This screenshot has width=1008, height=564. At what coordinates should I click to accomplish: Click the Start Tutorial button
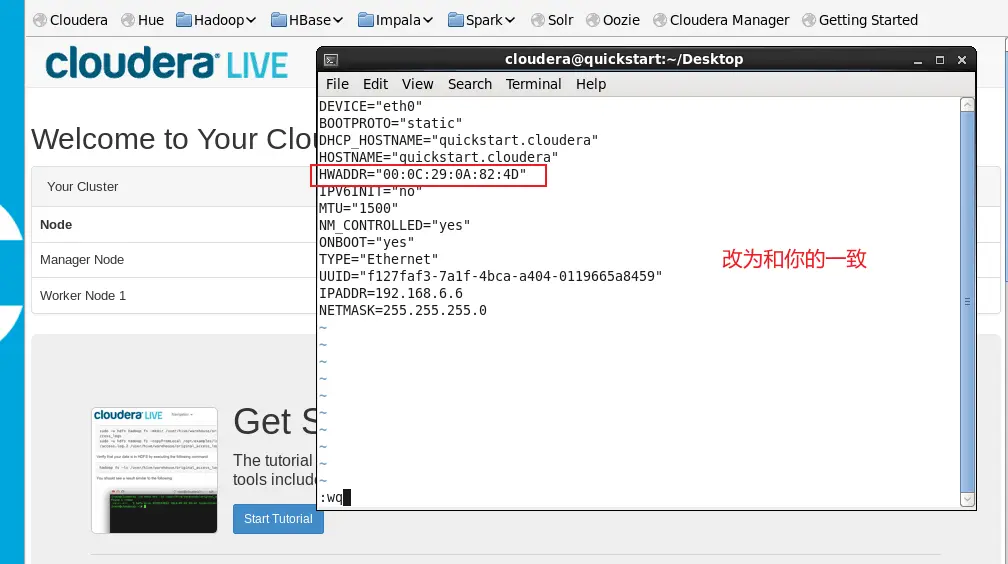pyautogui.click(x=278, y=519)
